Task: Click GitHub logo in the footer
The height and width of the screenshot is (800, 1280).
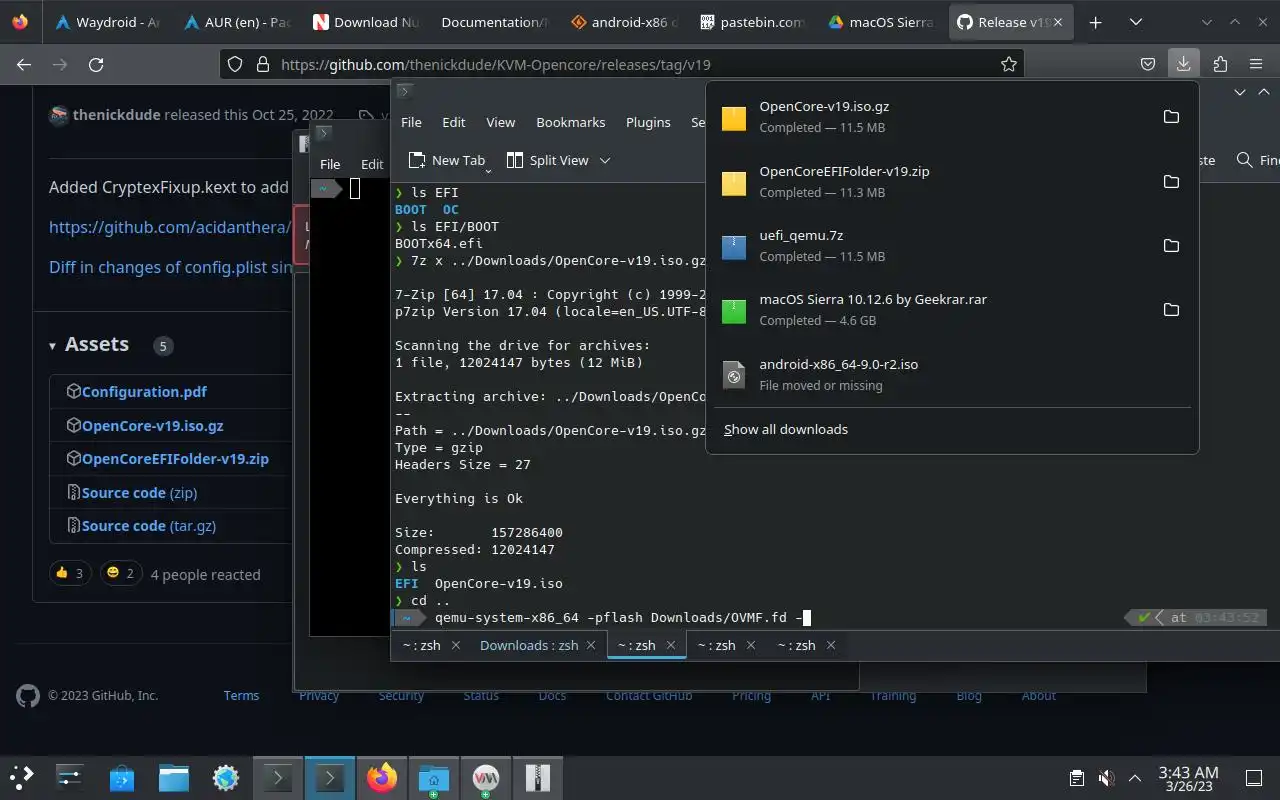Action: coord(28,695)
